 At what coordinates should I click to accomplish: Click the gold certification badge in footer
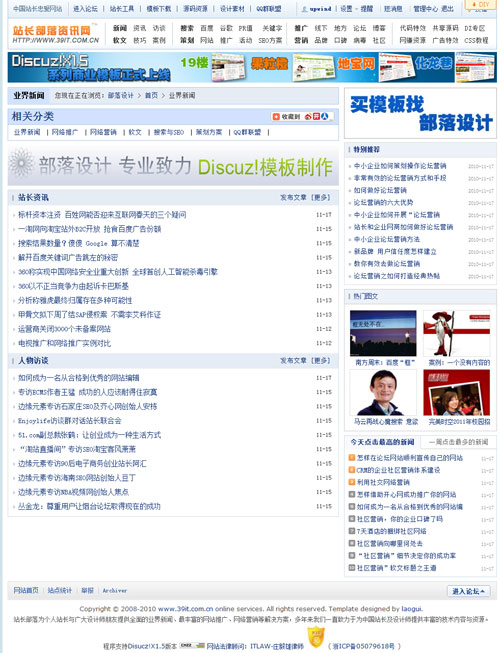(x=316, y=638)
